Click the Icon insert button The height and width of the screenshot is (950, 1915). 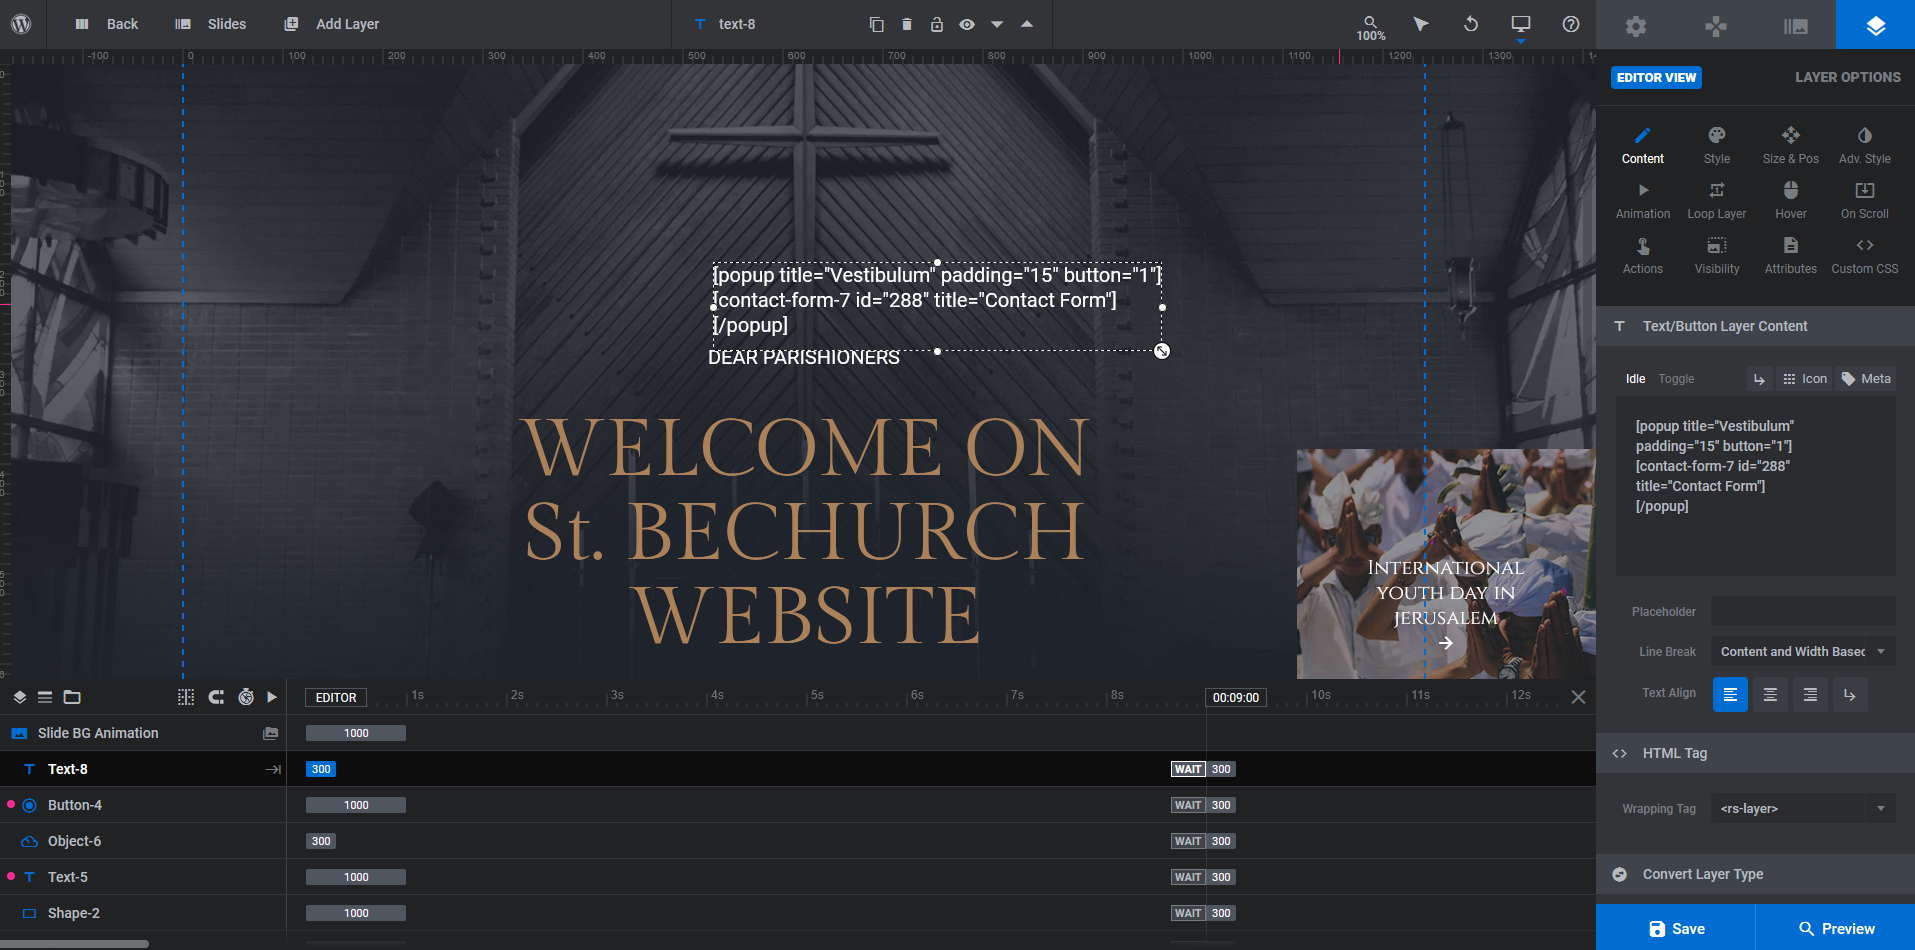(x=1804, y=379)
